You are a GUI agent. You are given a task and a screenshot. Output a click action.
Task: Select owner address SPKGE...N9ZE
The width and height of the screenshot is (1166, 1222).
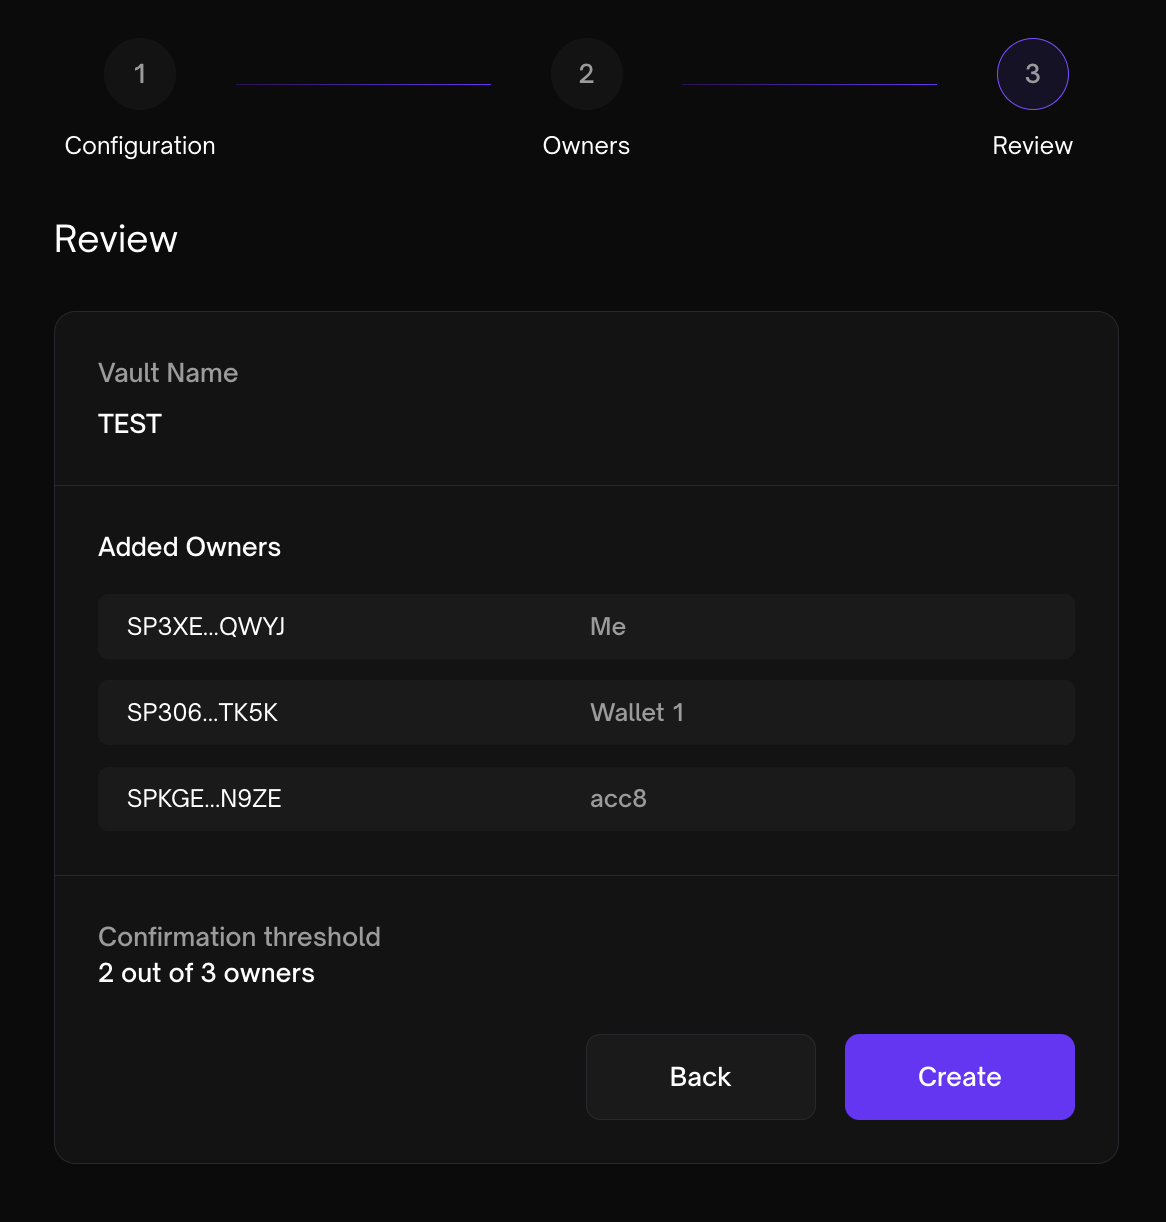tap(204, 799)
